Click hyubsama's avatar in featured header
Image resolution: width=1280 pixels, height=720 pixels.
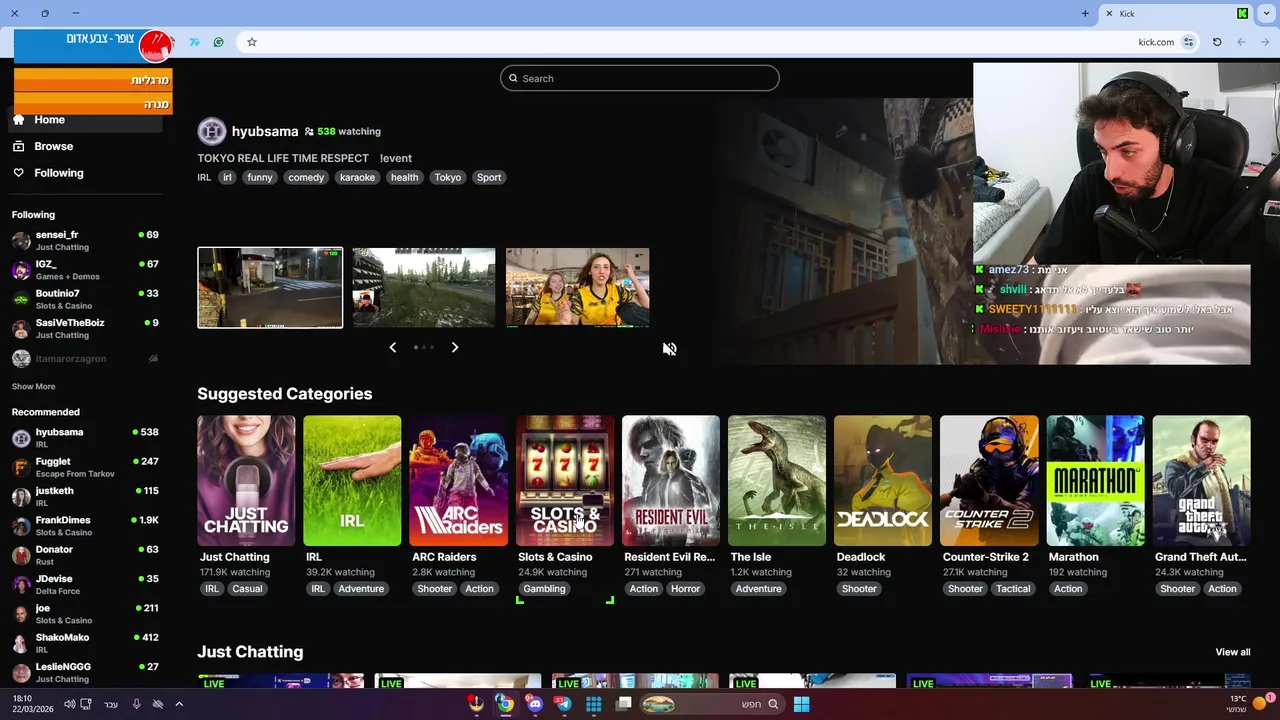pyautogui.click(x=212, y=131)
